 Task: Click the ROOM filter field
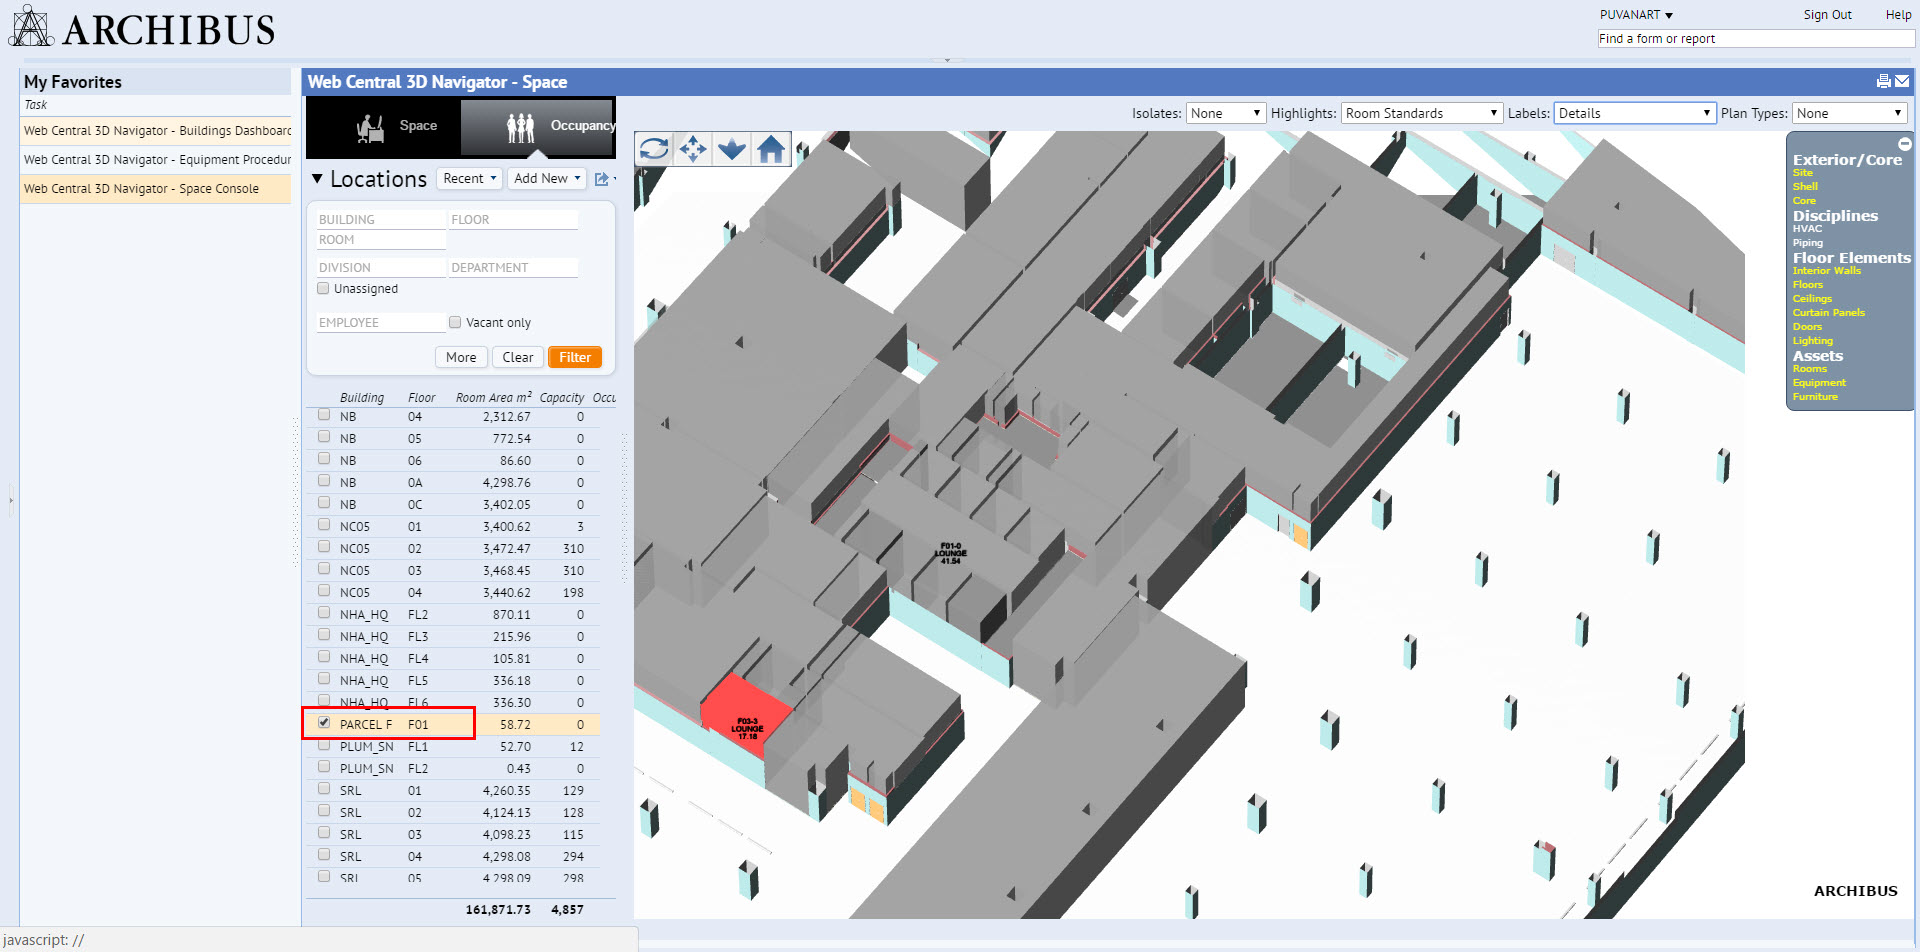(381, 240)
